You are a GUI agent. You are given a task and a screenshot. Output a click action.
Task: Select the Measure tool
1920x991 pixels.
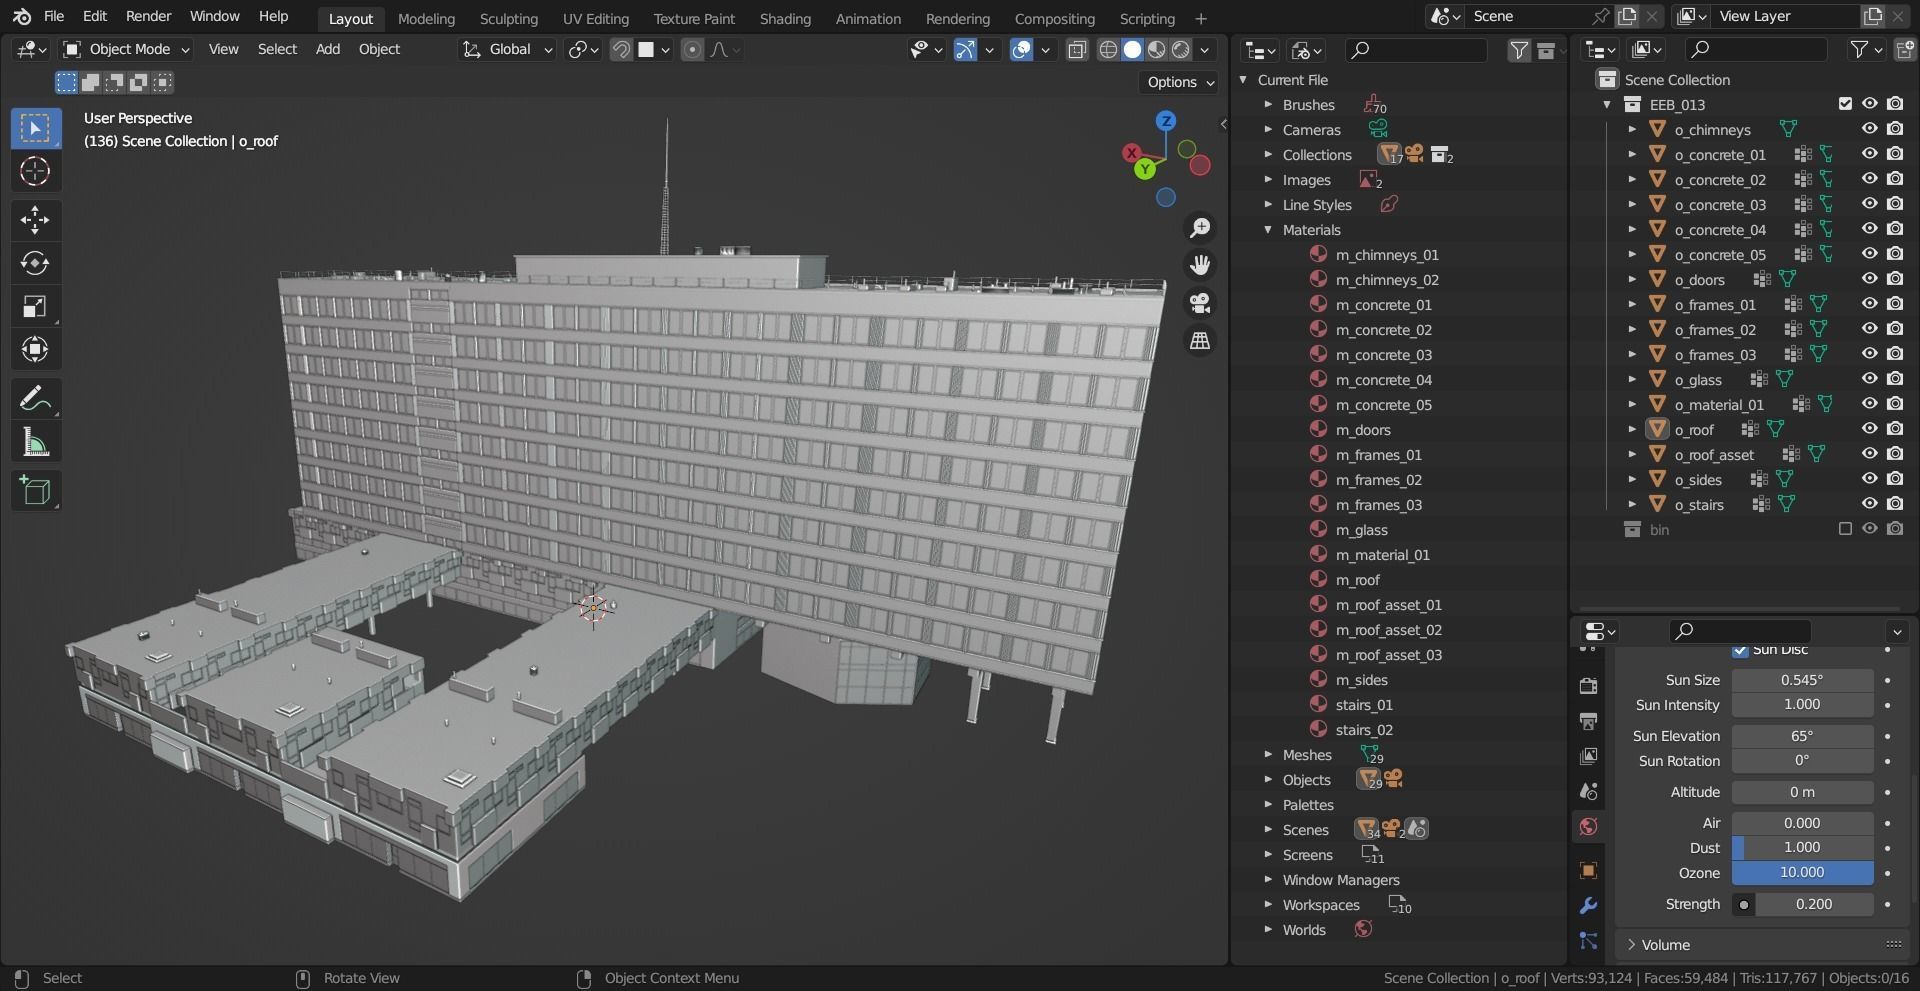coord(35,442)
